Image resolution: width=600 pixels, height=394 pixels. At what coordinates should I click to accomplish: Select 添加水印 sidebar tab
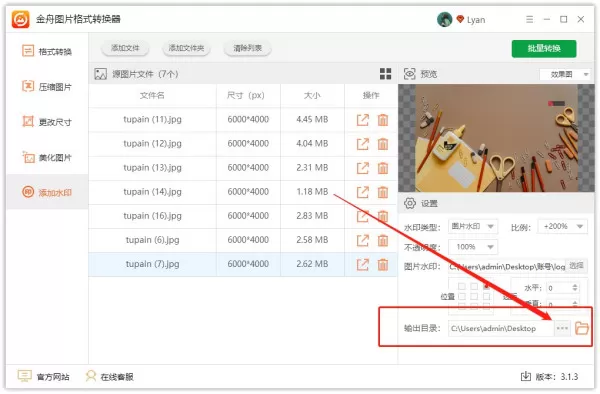pyautogui.click(x=47, y=192)
